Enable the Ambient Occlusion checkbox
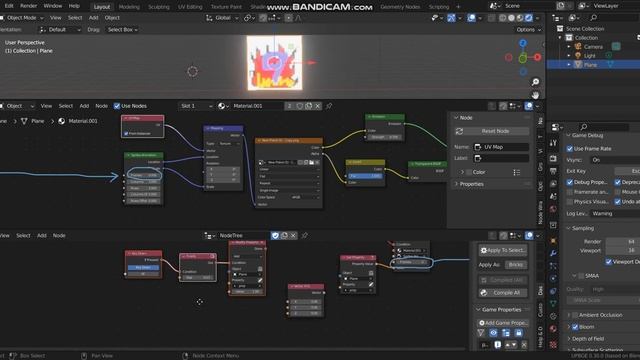This screenshot has width=640, height=360. [x=575, y=315]
